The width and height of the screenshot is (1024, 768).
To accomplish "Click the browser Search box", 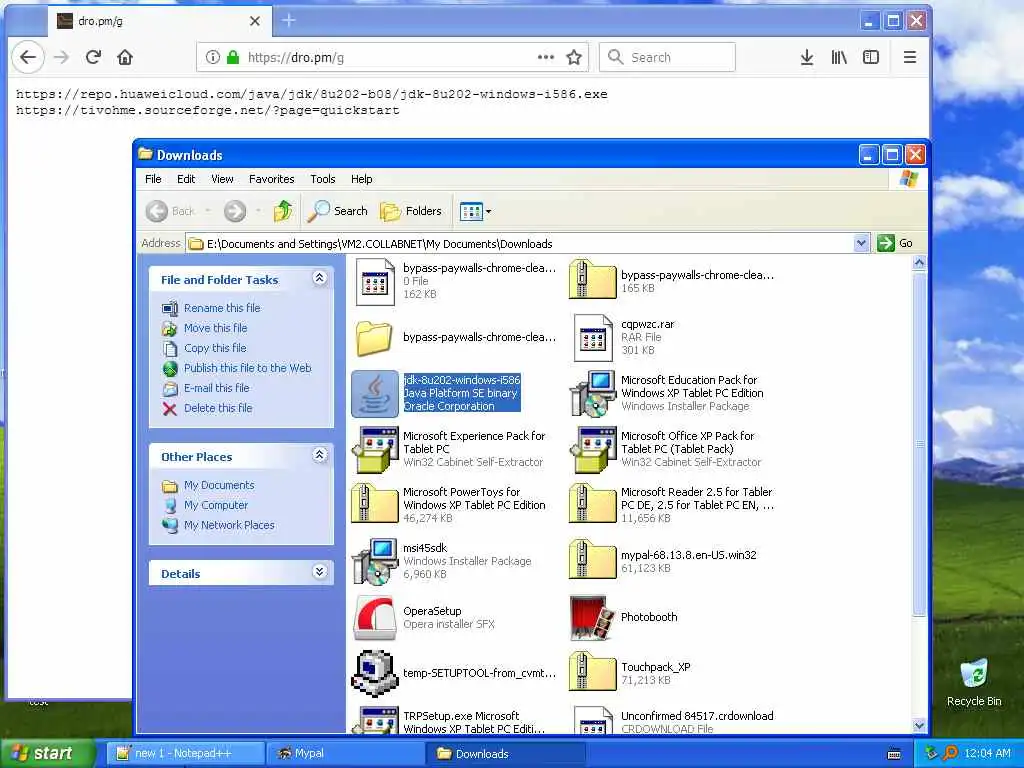I will tap(667, 57).
